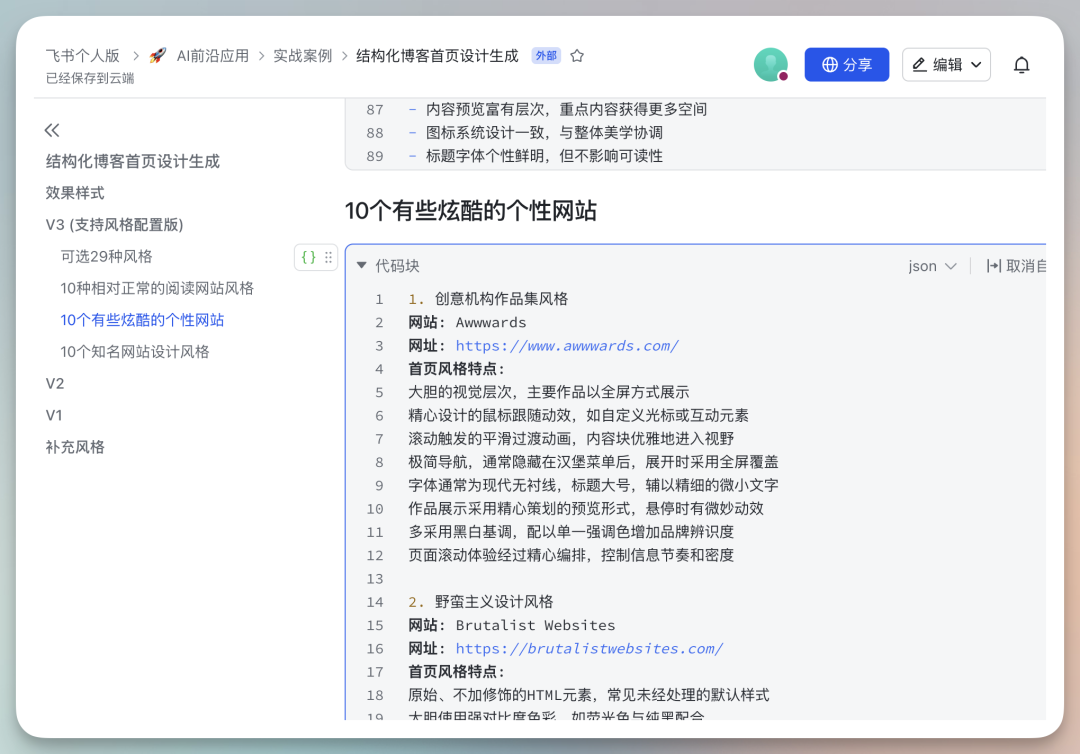Collapse the 代码块 disclosure triangle

click(362, 265)
